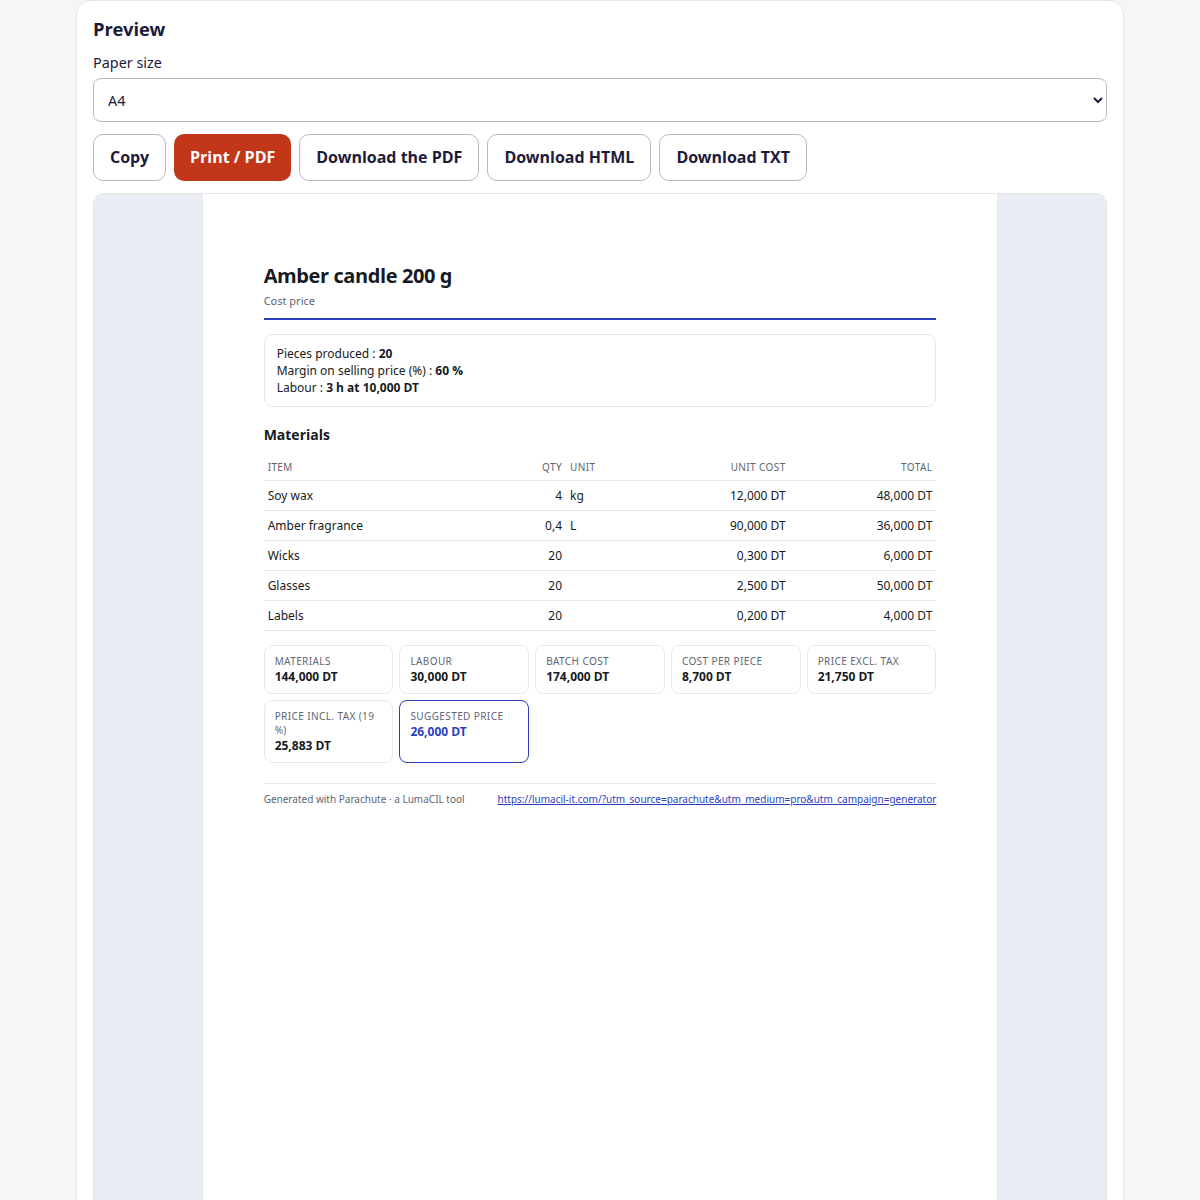Image resolution: width=1200 pixels, height=1200 pixels.
Task: Click the Print / PDF button
Action: click(x=232, y=157)
